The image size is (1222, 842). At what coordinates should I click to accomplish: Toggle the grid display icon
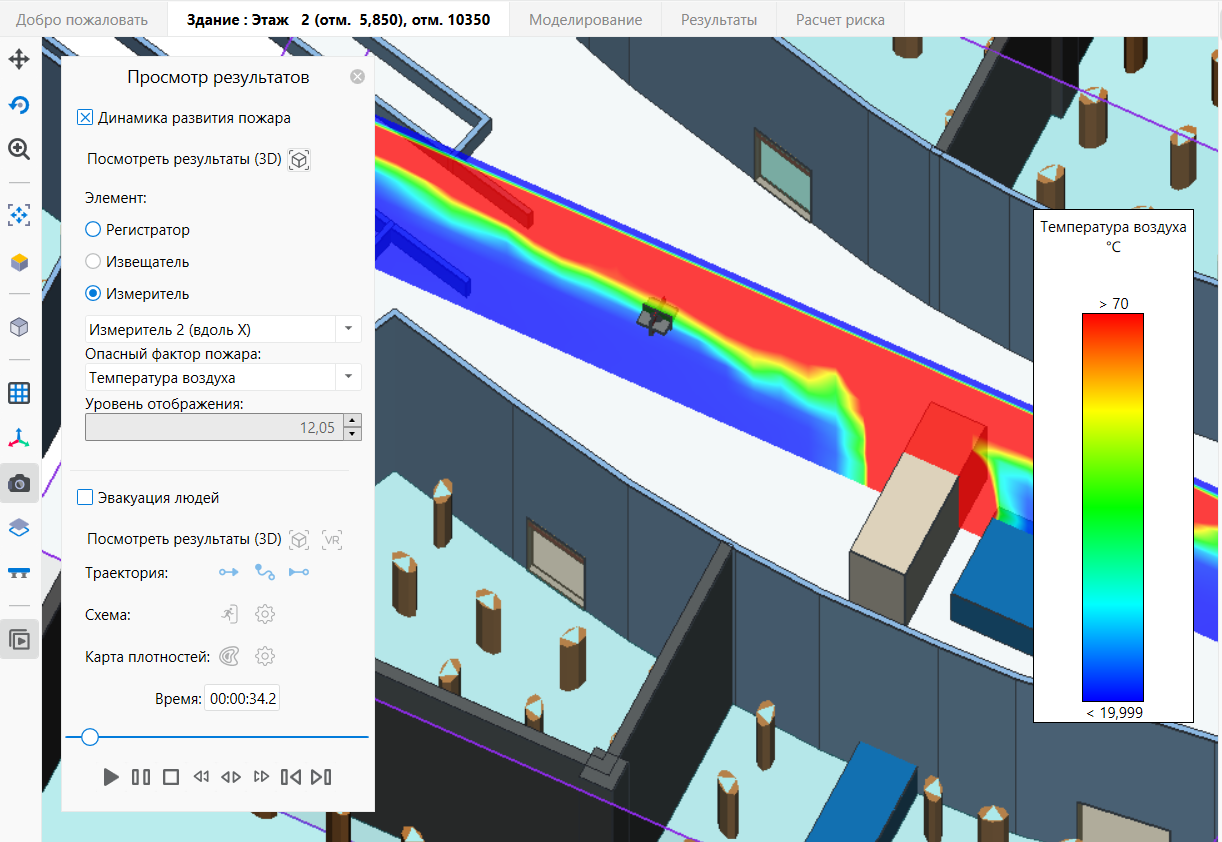pyautogui.click(x=19, y=393)
